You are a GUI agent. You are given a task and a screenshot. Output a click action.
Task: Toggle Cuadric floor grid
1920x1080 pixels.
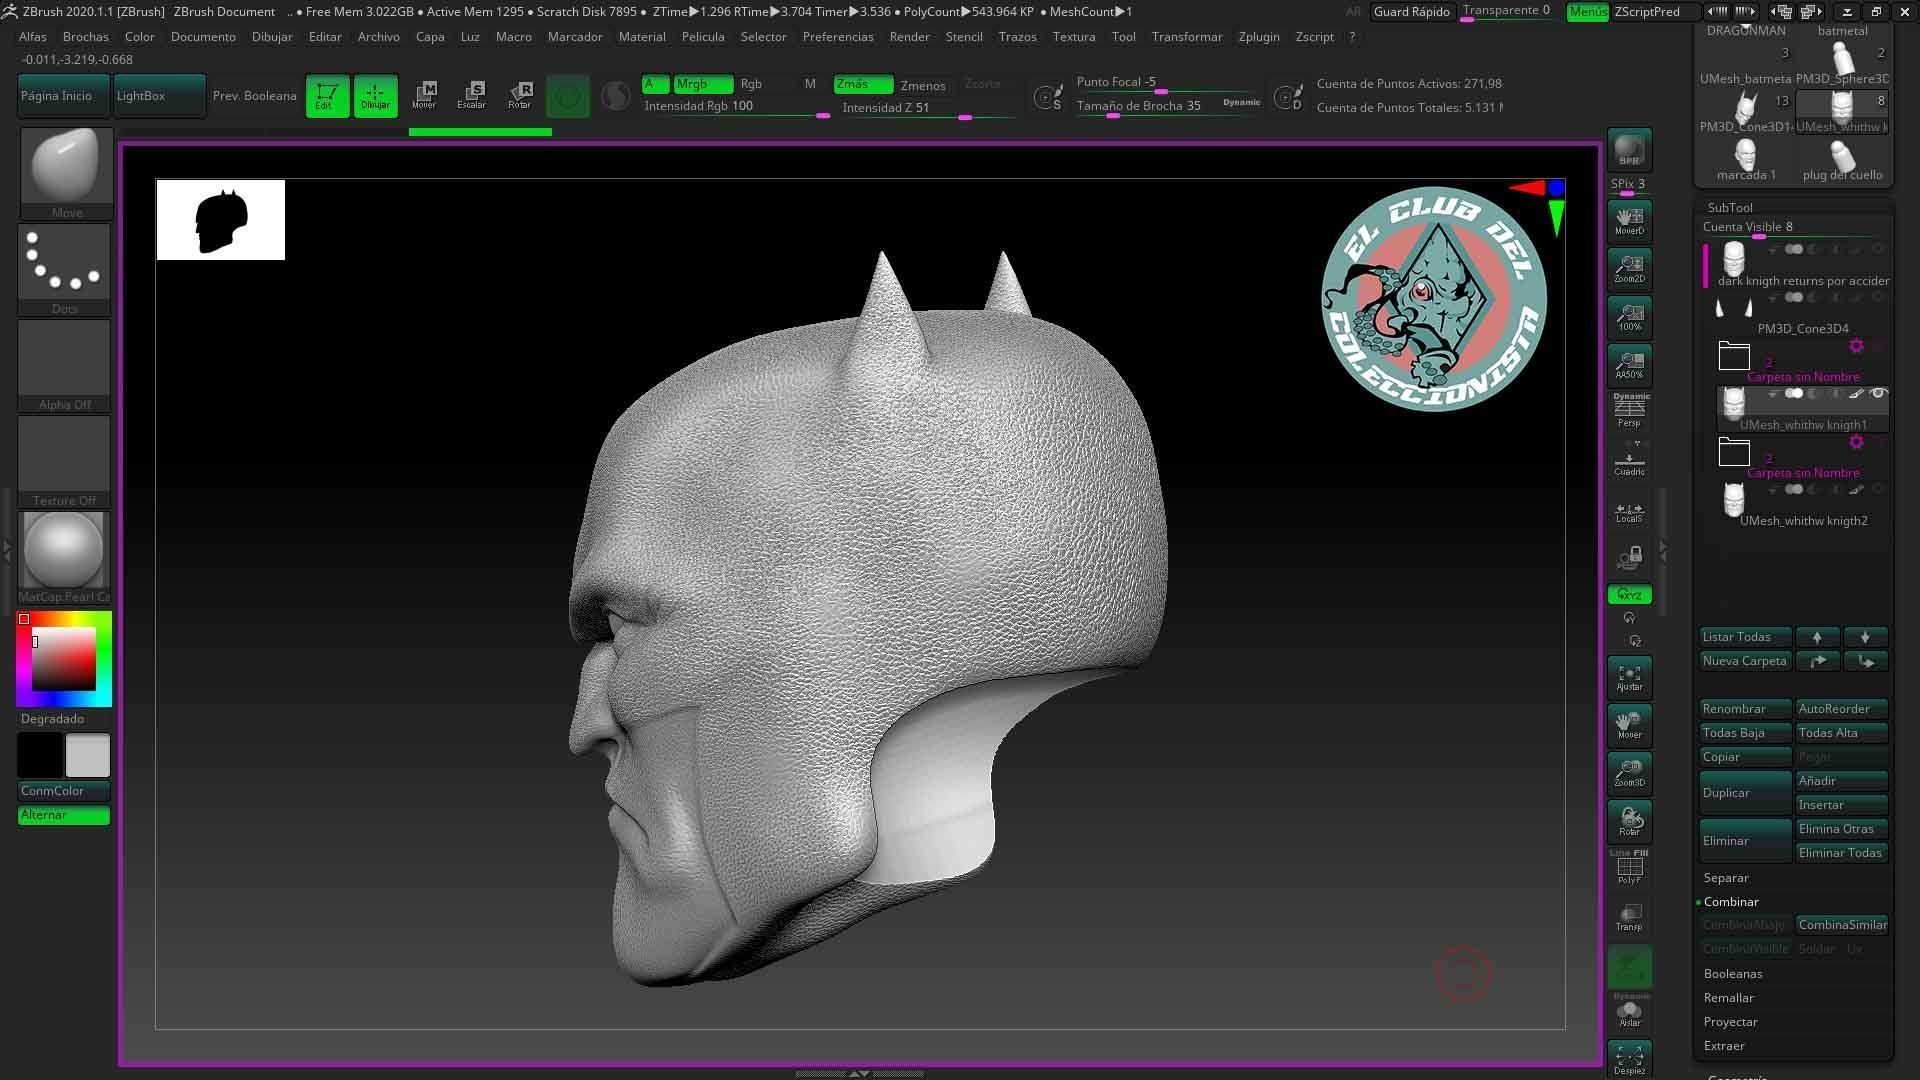(1629, 460)
